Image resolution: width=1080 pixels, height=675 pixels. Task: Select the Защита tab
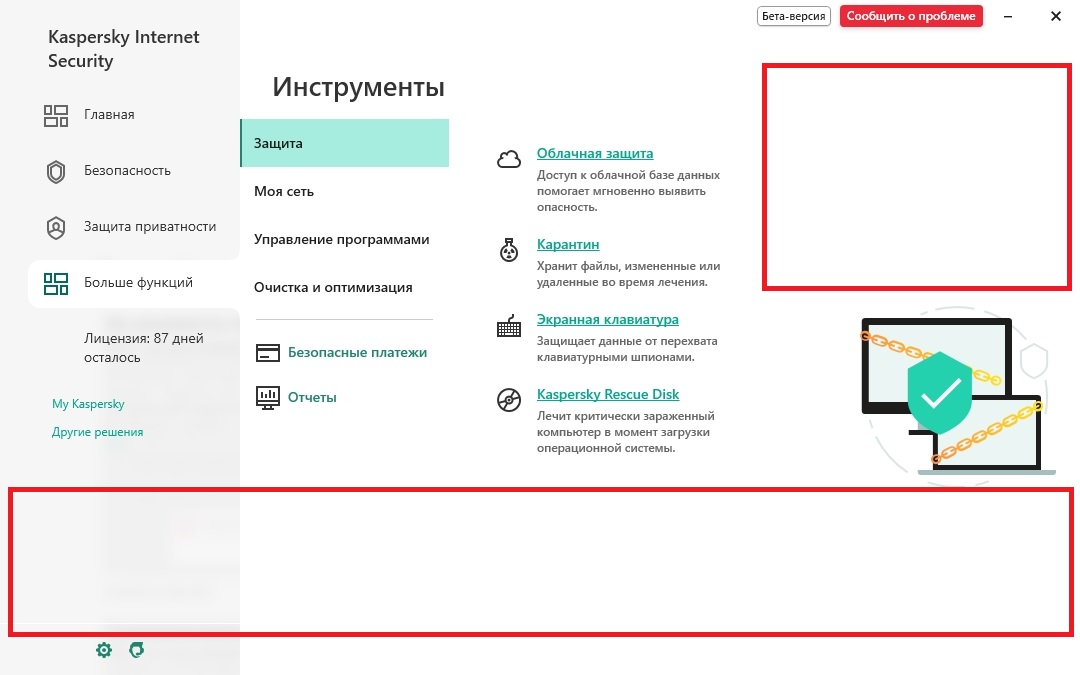[x=344, y=143]
